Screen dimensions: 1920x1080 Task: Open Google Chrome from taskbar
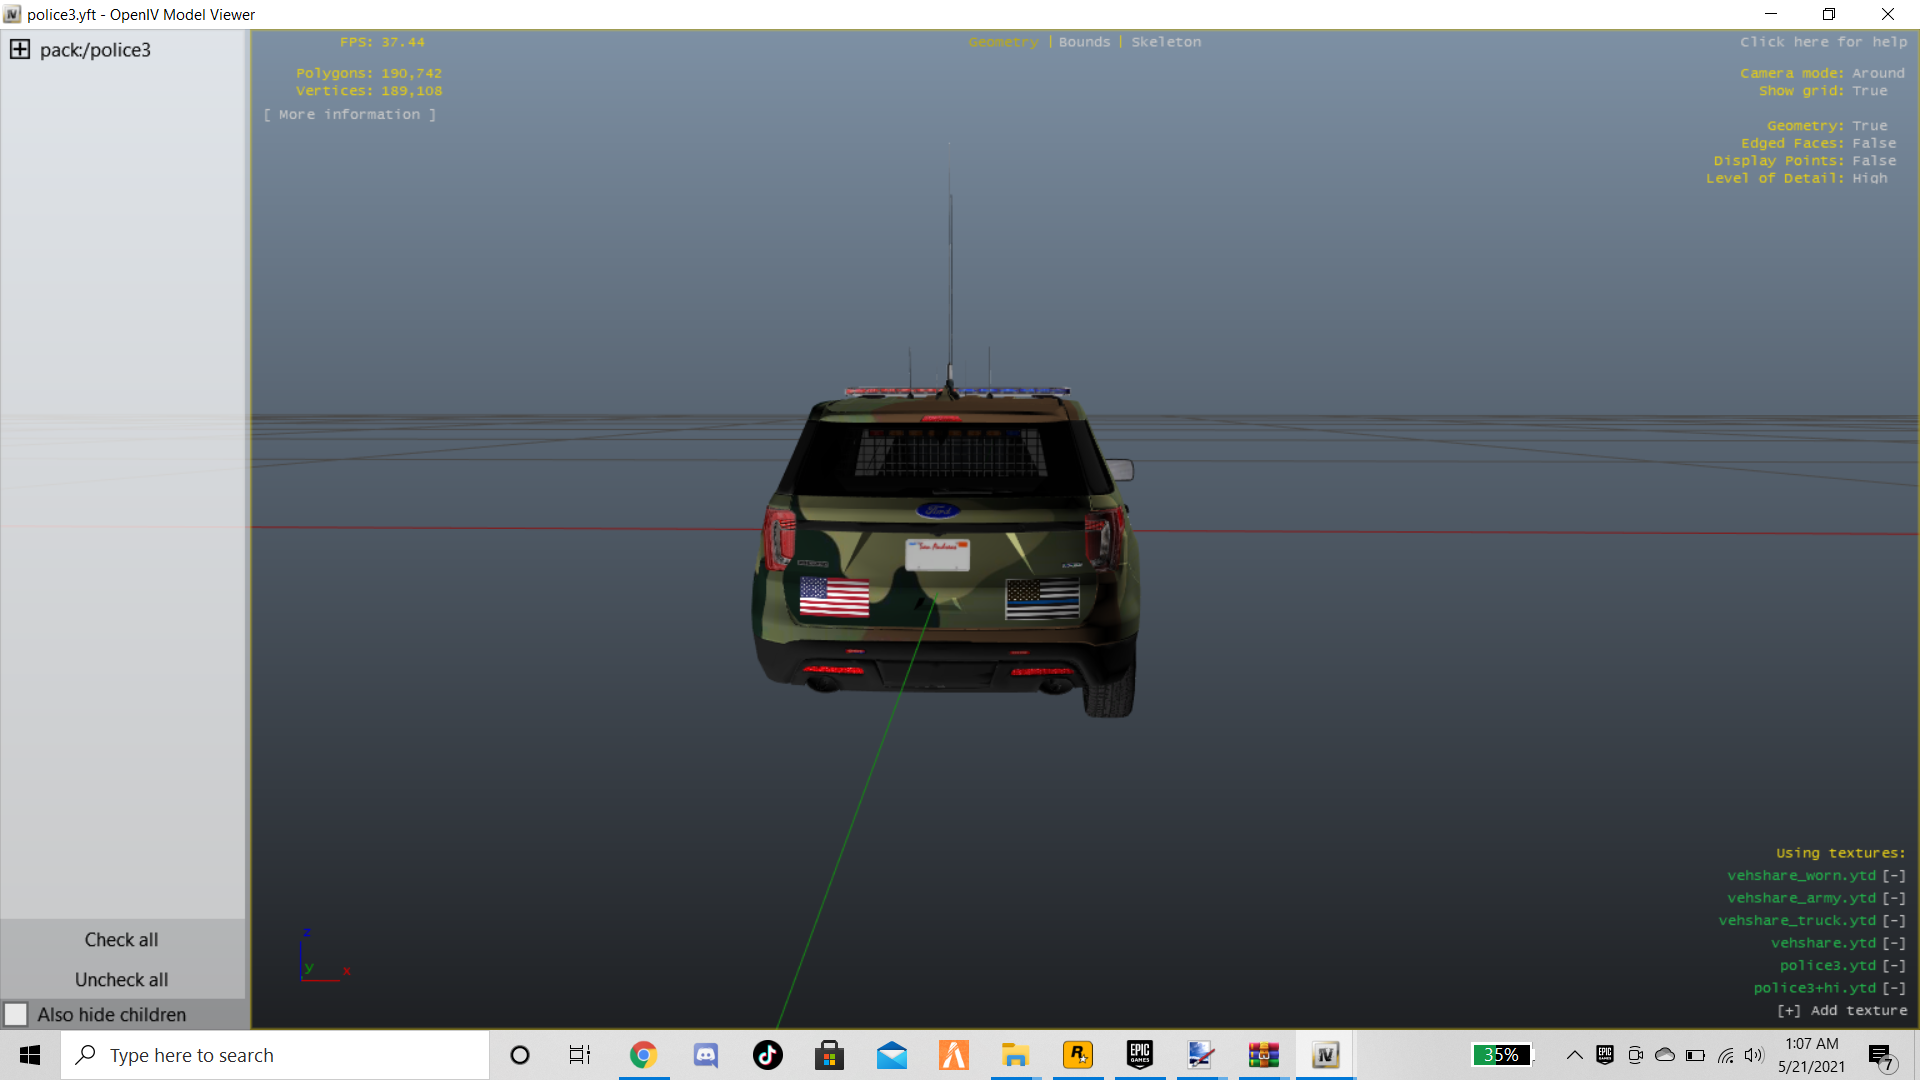click(643, 1055)
